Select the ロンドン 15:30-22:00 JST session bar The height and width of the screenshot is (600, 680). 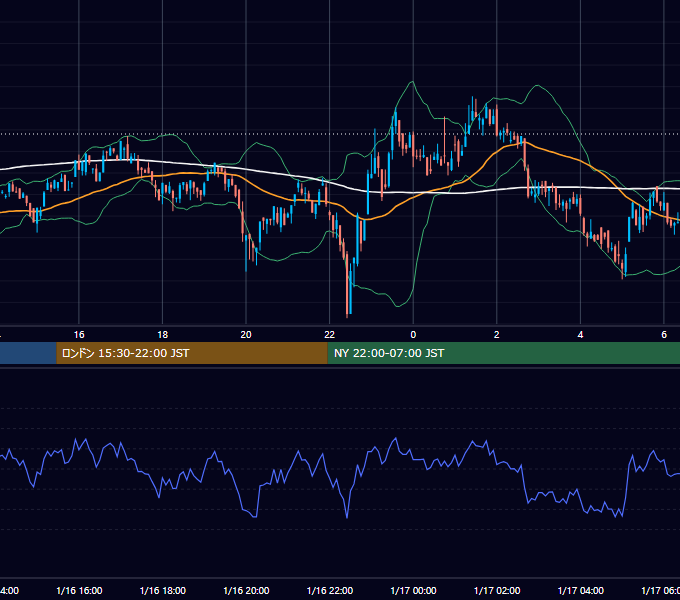point(192,353)
